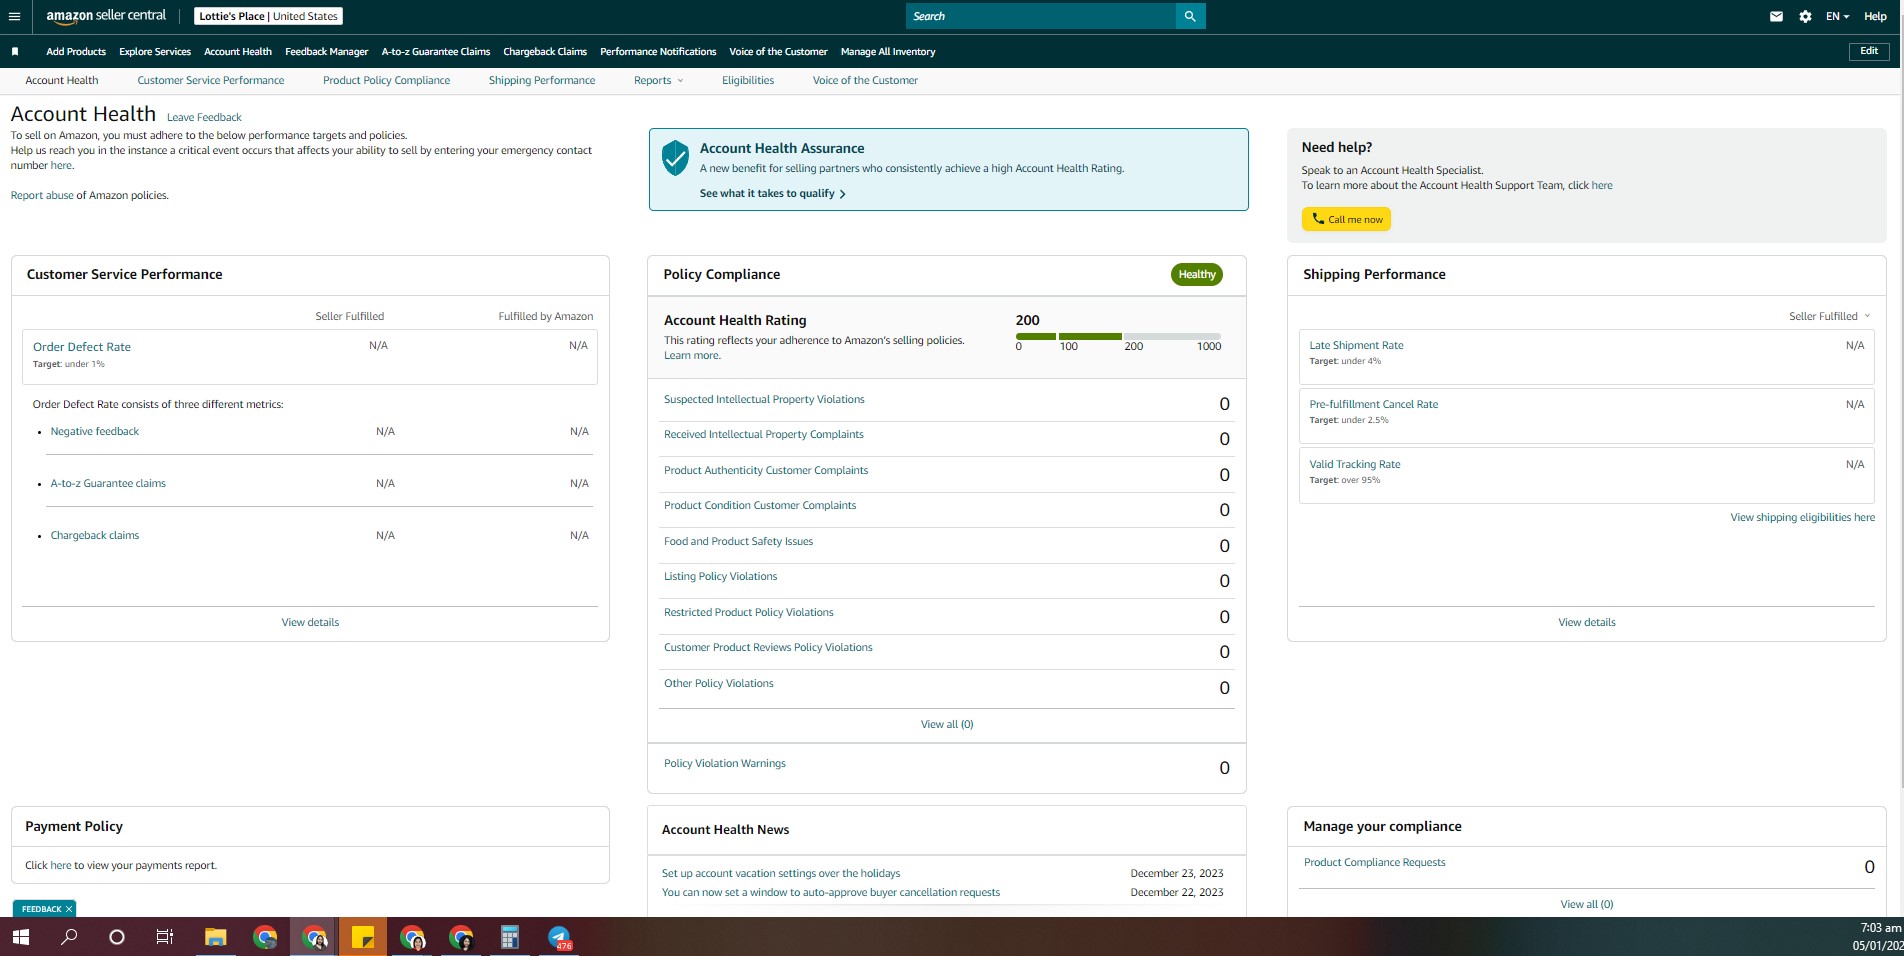This screenshot has height=956, width=1904.
Task: Click the Leave Feedback link
Action: (x=204, y=117)
